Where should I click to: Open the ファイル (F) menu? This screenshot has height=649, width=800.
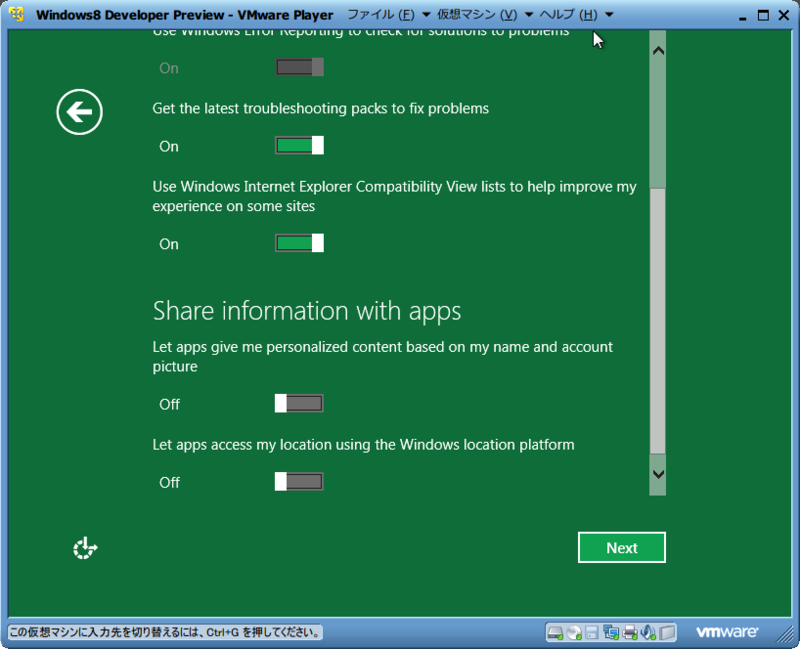pos(381,15)
